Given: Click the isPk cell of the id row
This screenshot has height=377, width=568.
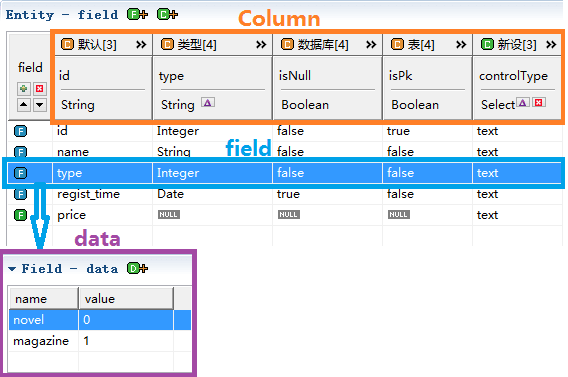Looking at the screenshot, I should (x=427, y=131).
